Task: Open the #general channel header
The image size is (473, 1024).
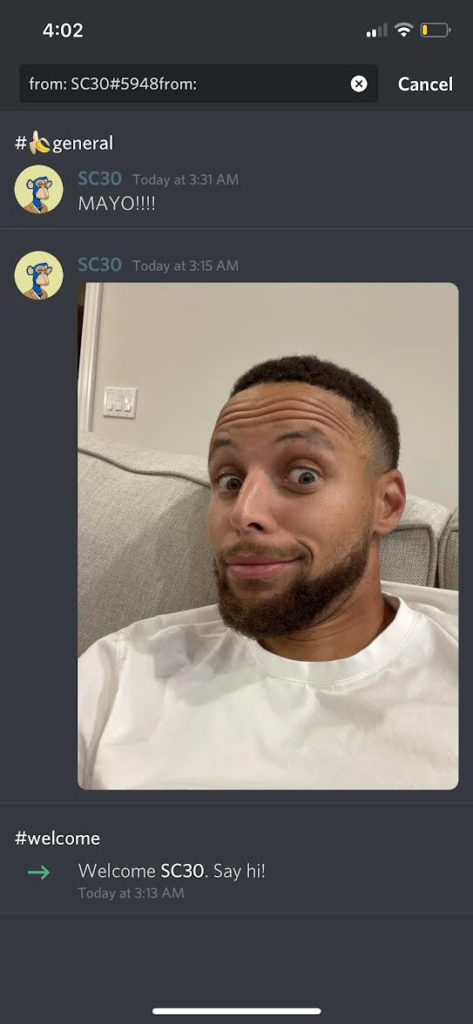Action: coord(64,143)
